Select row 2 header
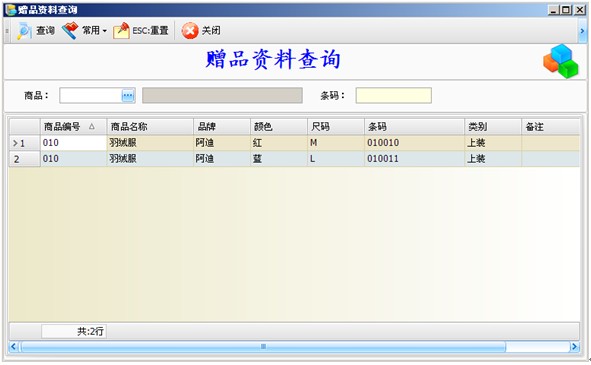The height and width of the screenshot is (365, 591). [24, 159]
